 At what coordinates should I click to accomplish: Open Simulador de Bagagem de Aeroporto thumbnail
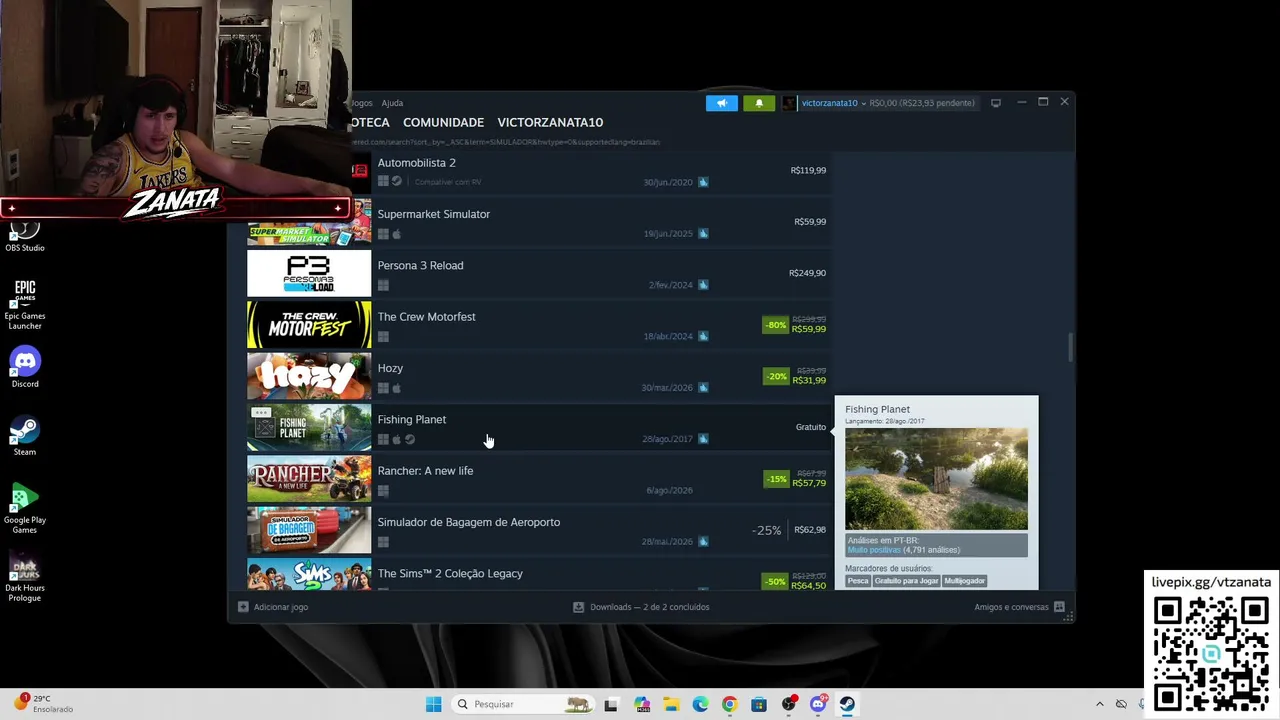309,530
